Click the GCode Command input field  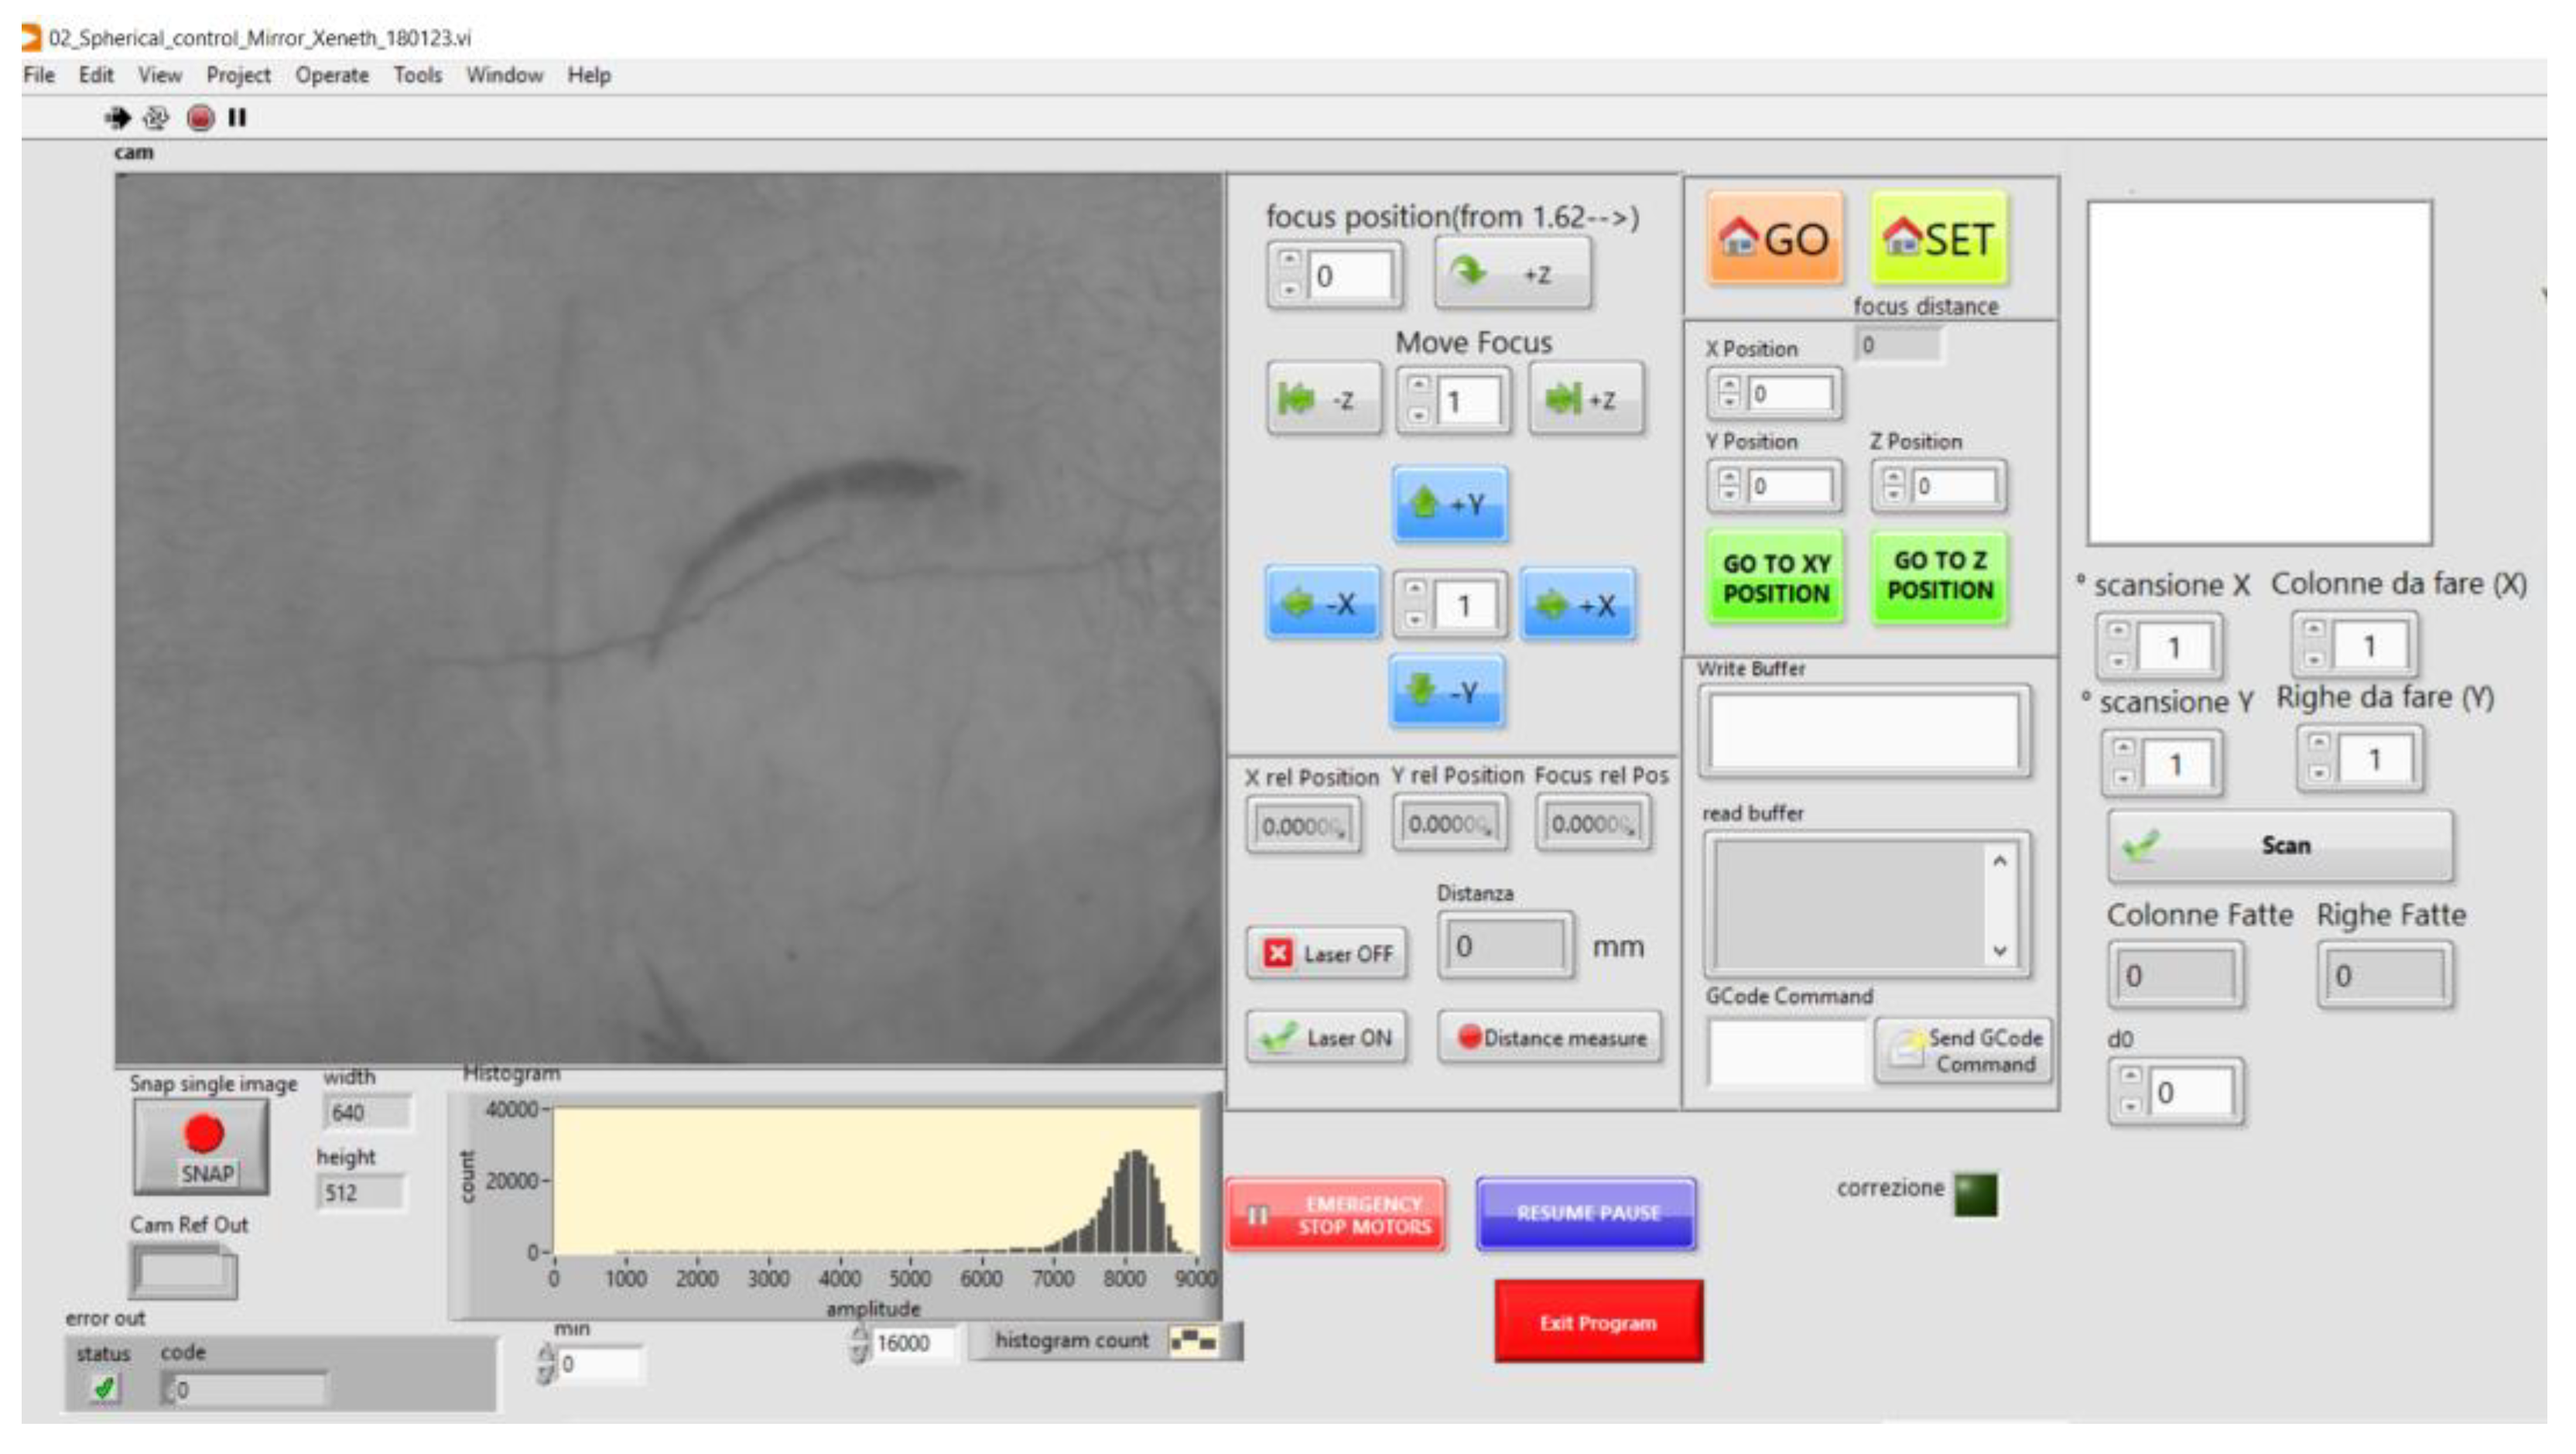click(1785, 1051)
